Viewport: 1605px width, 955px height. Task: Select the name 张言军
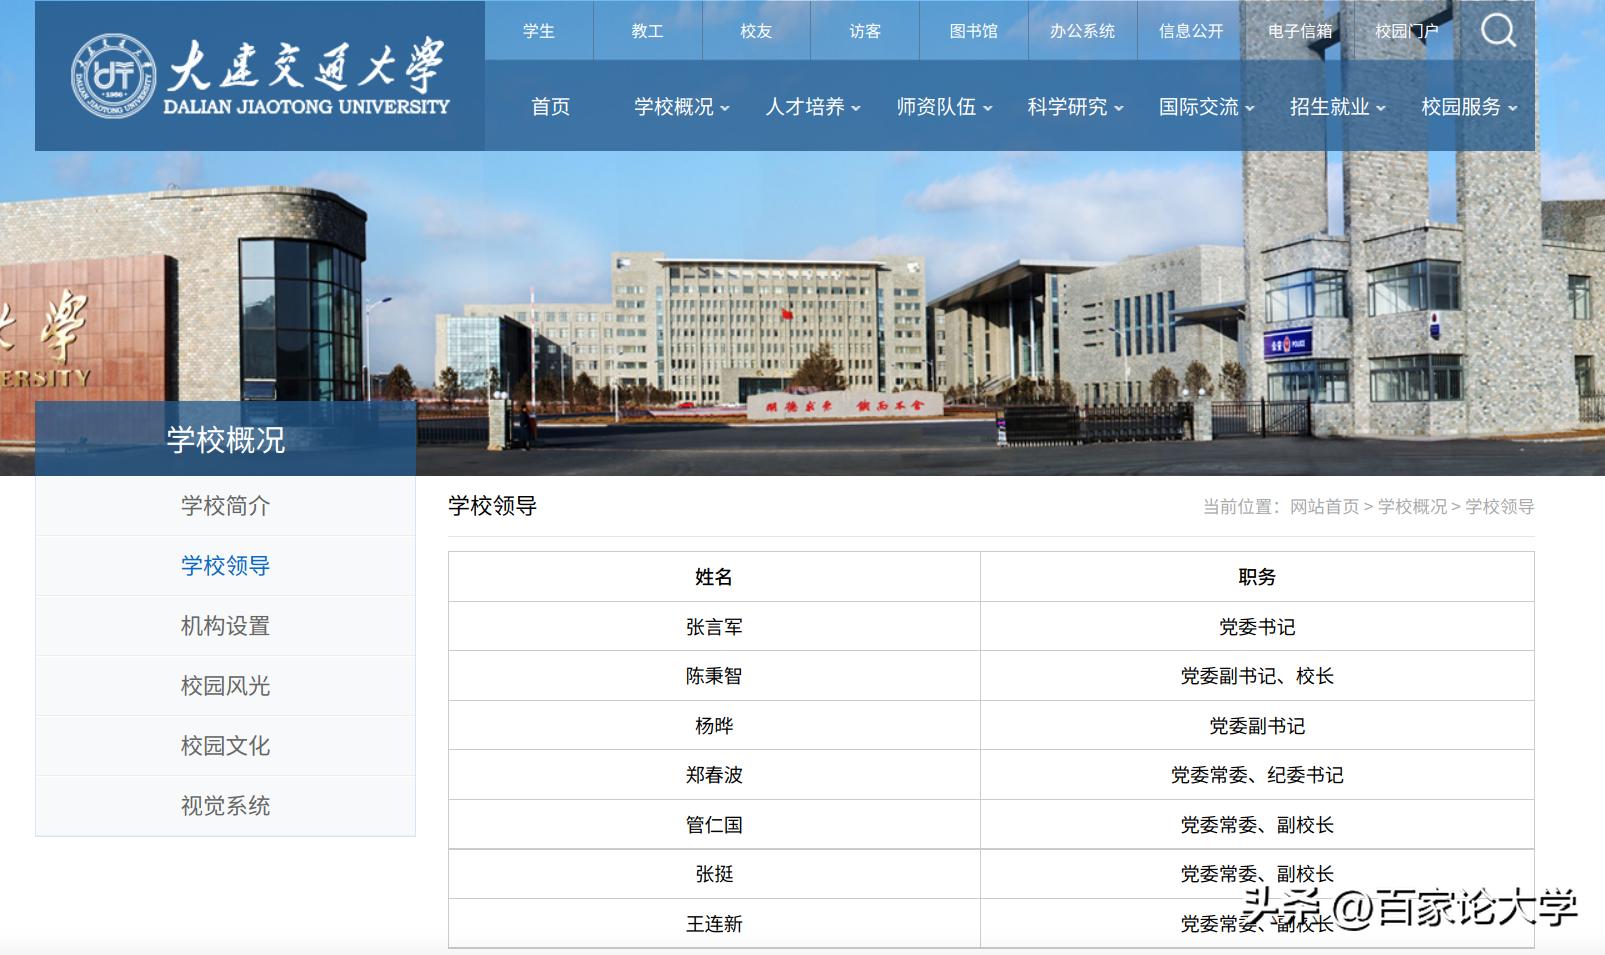pyautogui.click(x=714, y=627)
